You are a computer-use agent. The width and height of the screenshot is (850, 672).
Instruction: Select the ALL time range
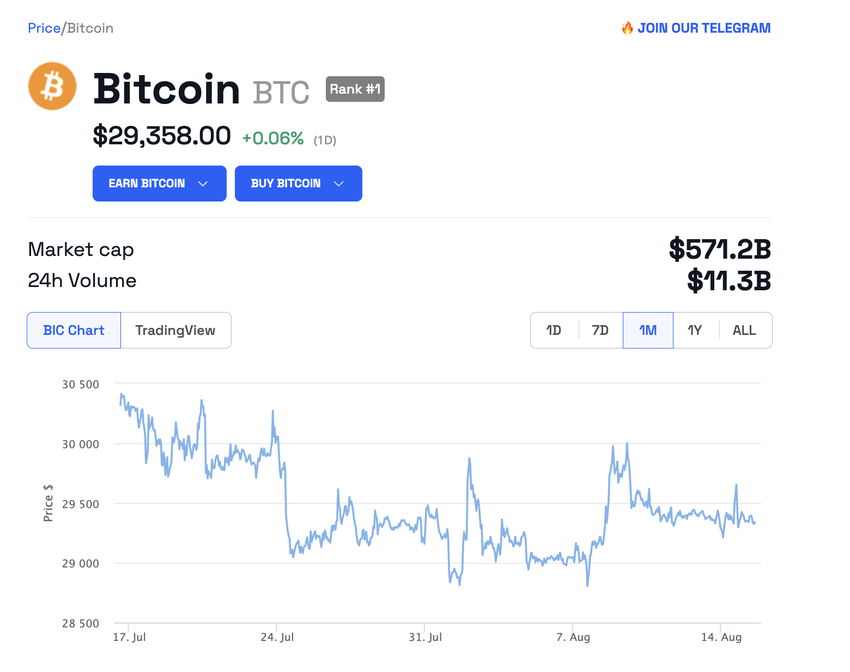[x=744, y=330]
